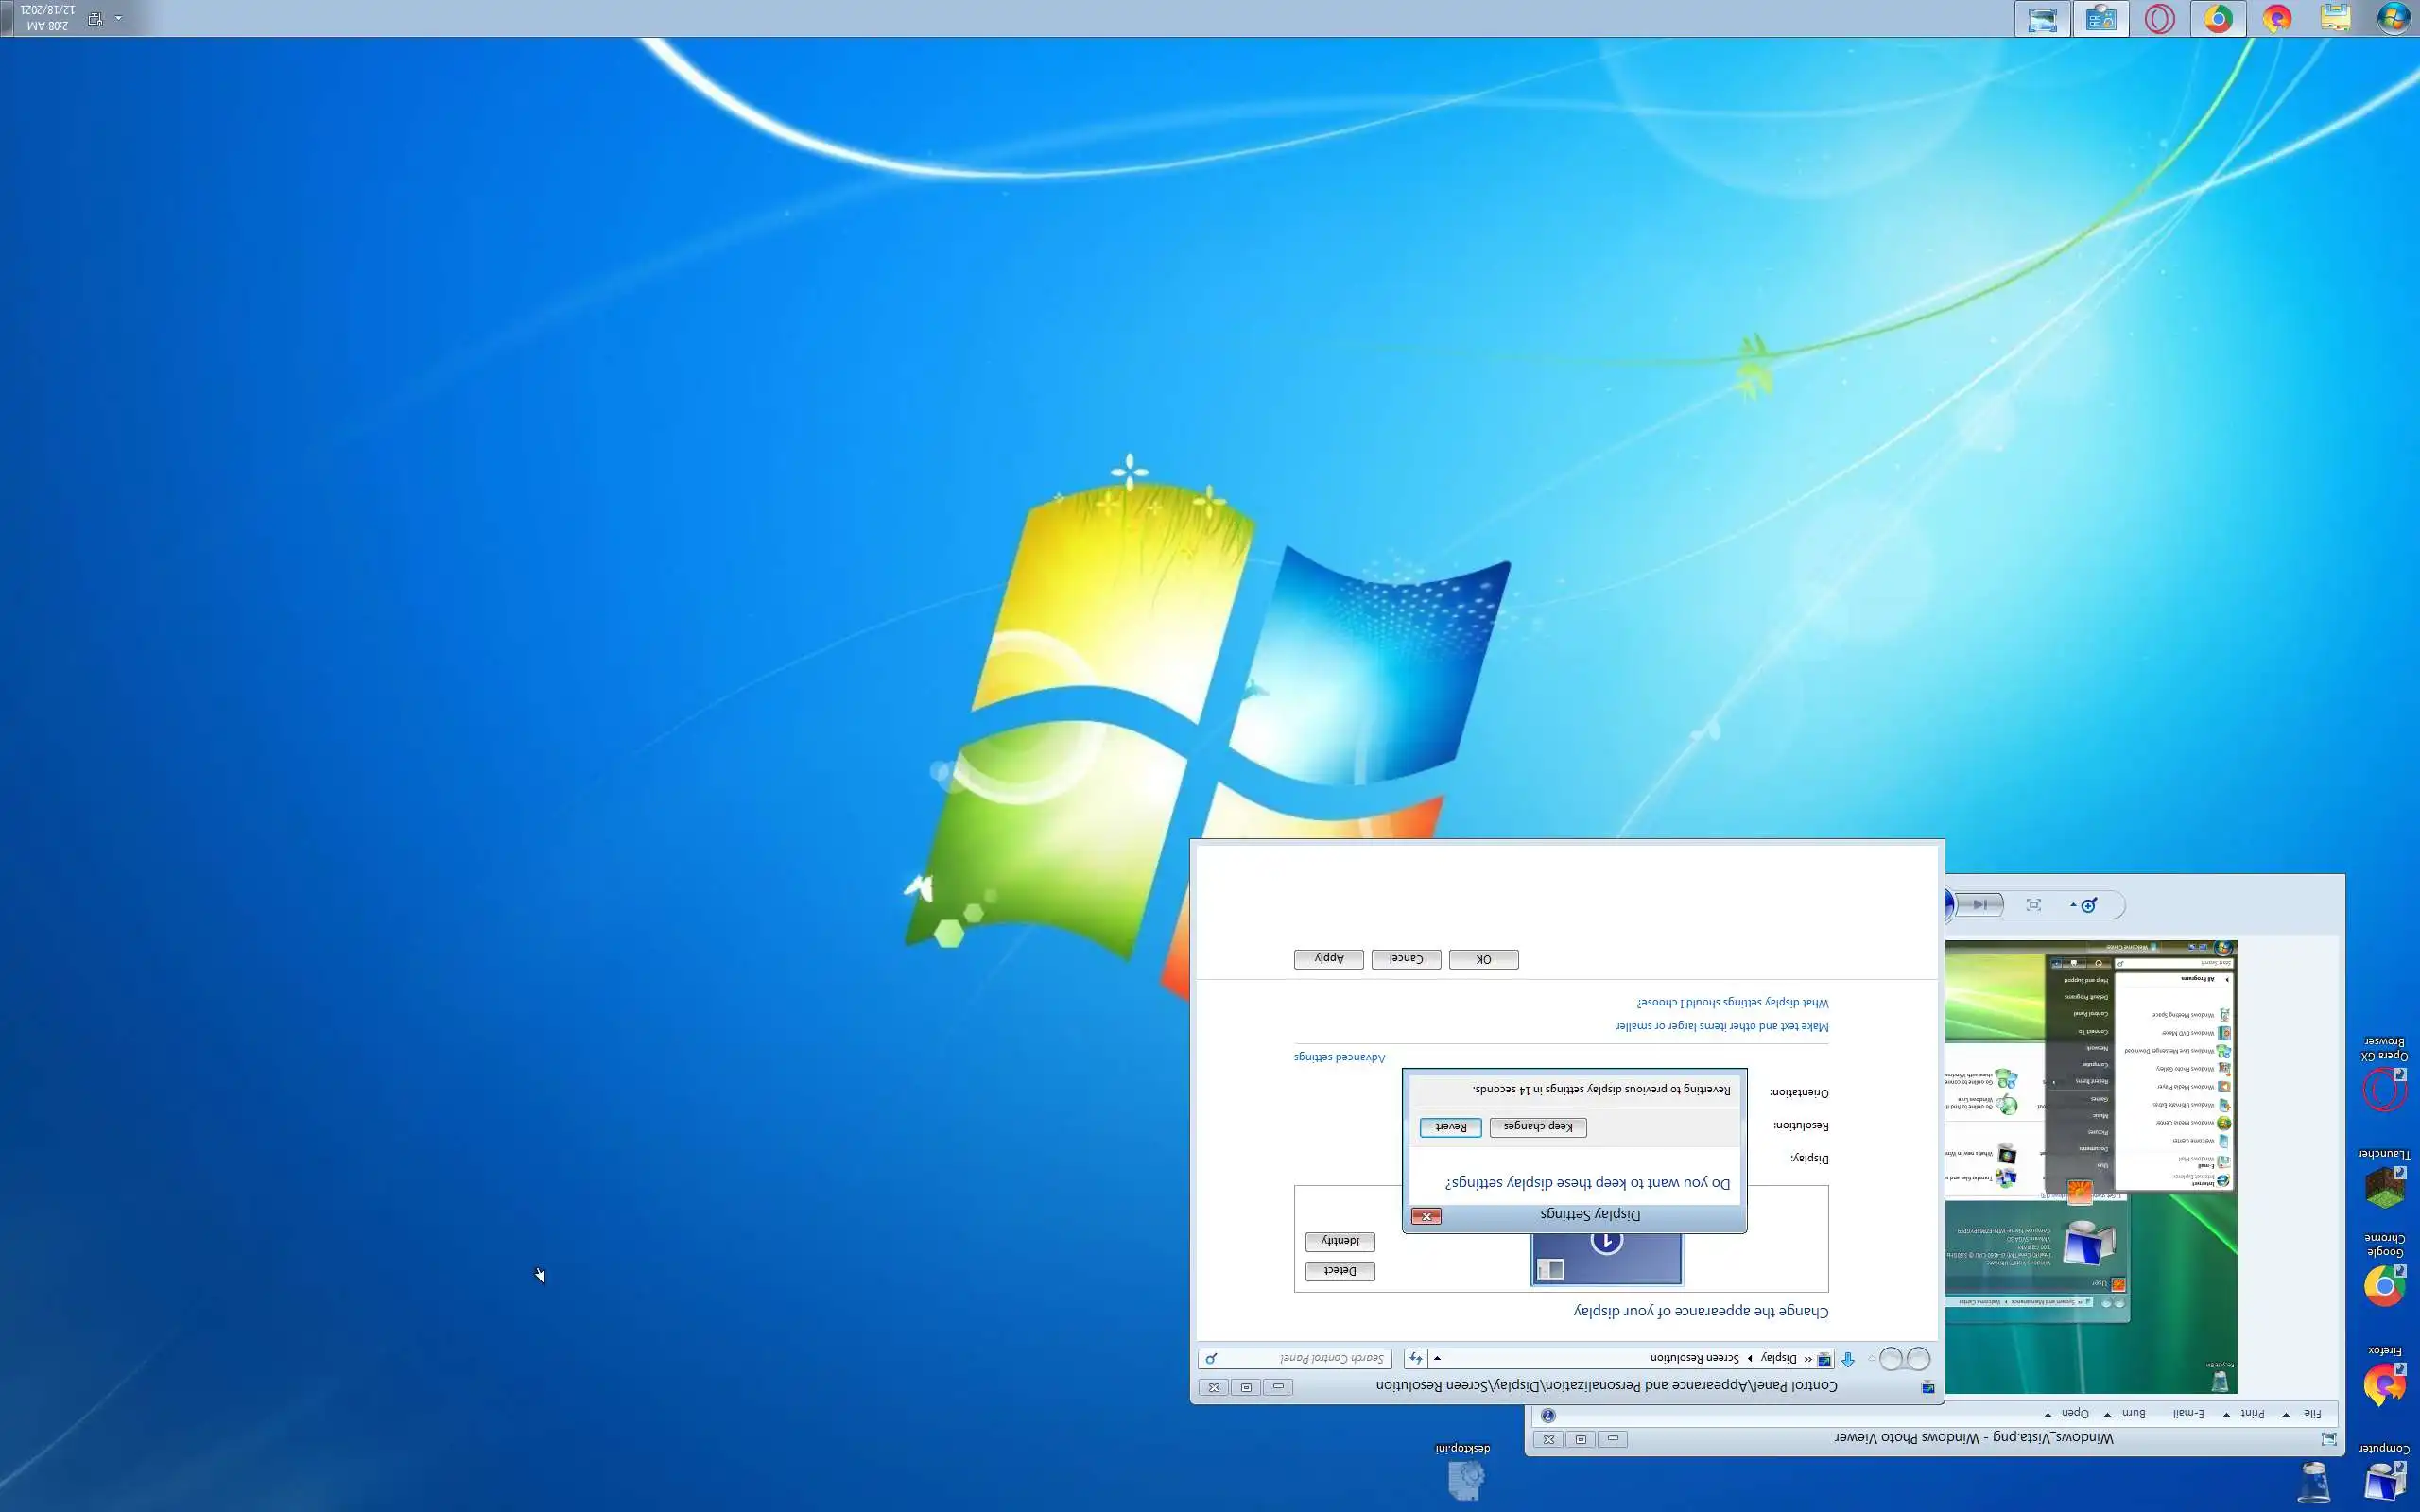Switch to Chrome in the taskbar

pyautogui.click(x=2218, y=19)
